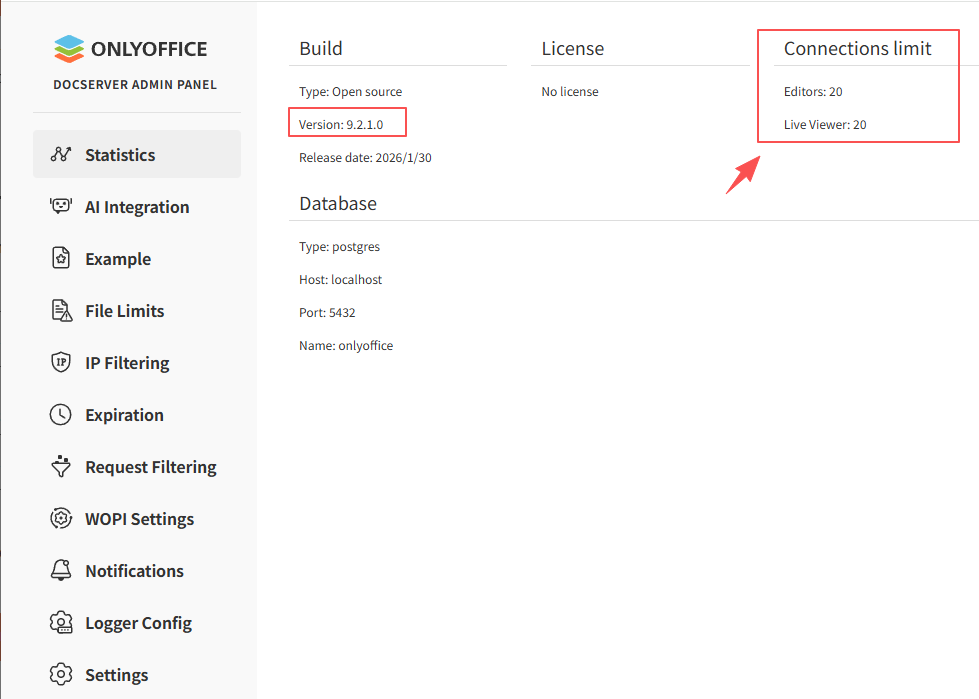Viewport: 979px width, 699px height.
Task: Click the Notifications bell icon
Action: coord(61,571)
